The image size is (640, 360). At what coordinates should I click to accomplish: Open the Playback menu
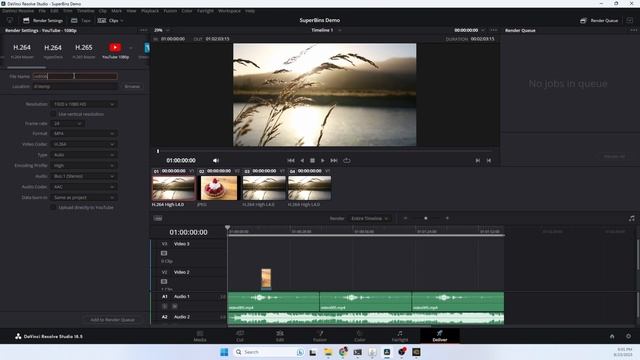(150, 11)
